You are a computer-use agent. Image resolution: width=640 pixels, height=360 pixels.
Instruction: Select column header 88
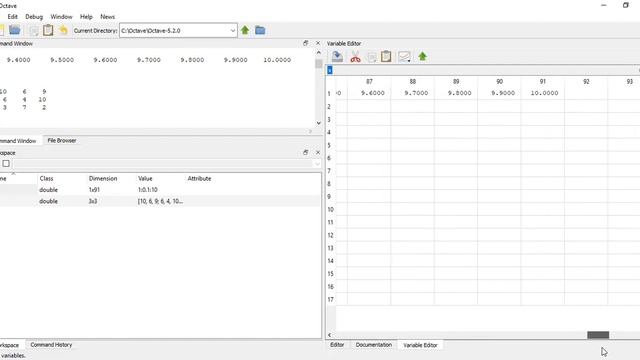point(413,82)
